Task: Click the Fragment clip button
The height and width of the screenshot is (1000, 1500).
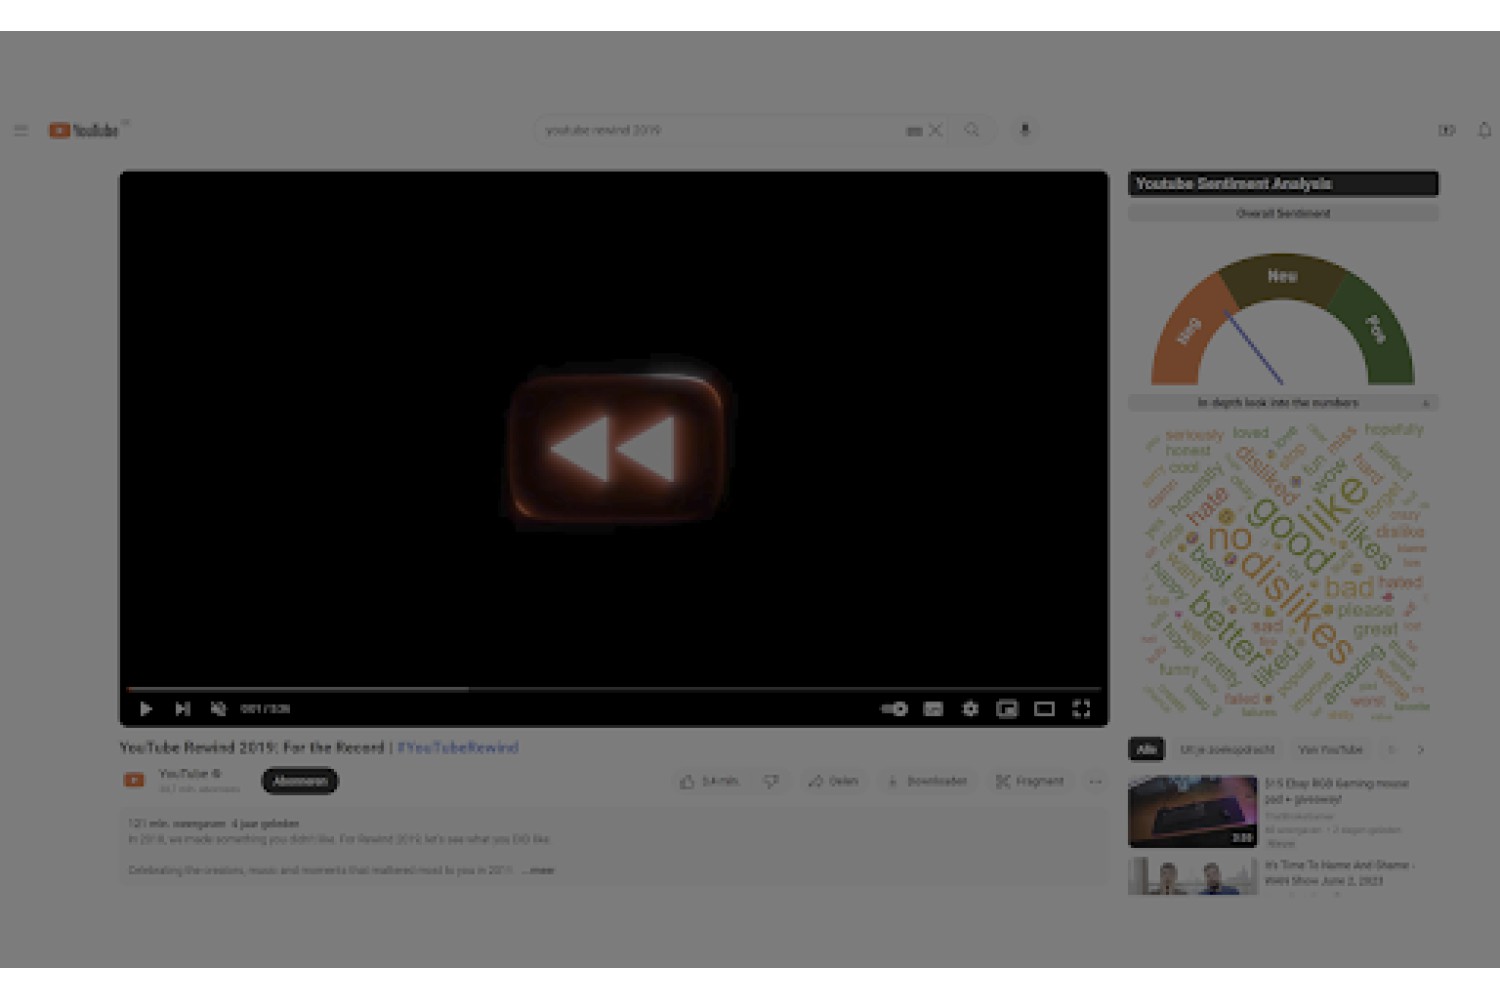Action: (x=1030, y=781)
